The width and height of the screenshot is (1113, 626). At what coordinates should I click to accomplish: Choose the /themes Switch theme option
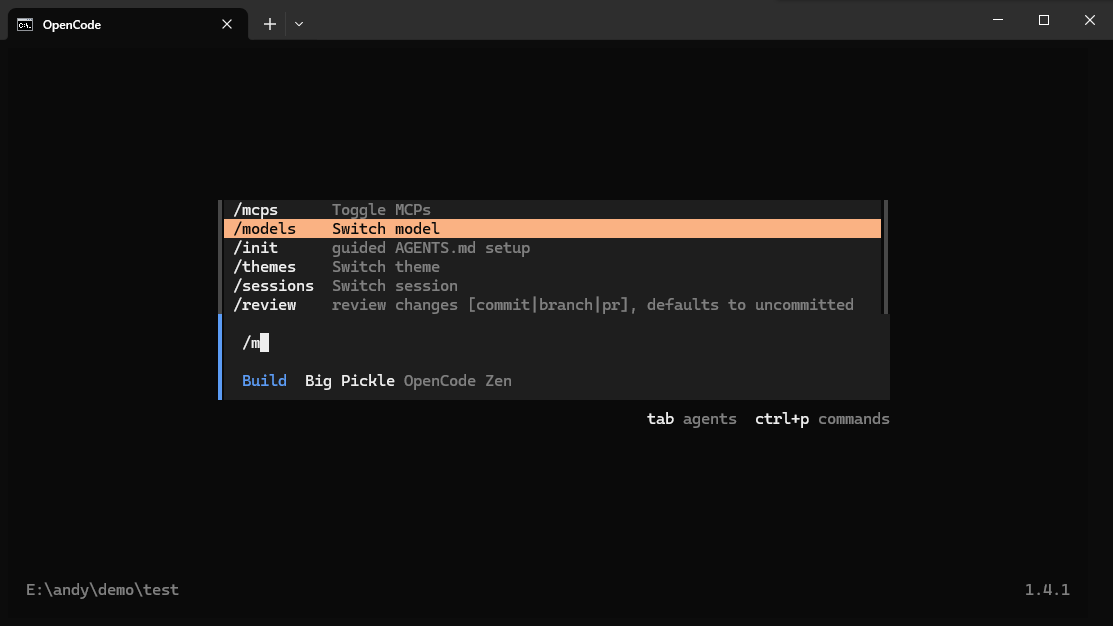click(x=336, y=267)
